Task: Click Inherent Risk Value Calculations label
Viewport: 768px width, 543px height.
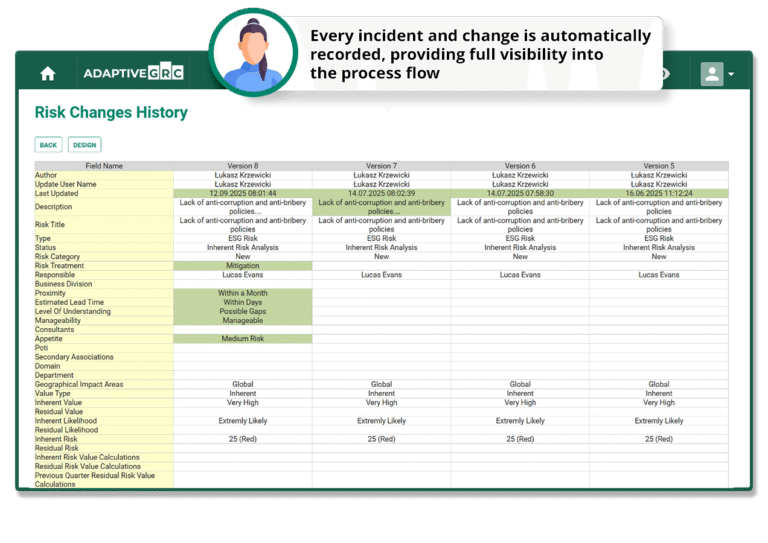Action: point(104,458)
